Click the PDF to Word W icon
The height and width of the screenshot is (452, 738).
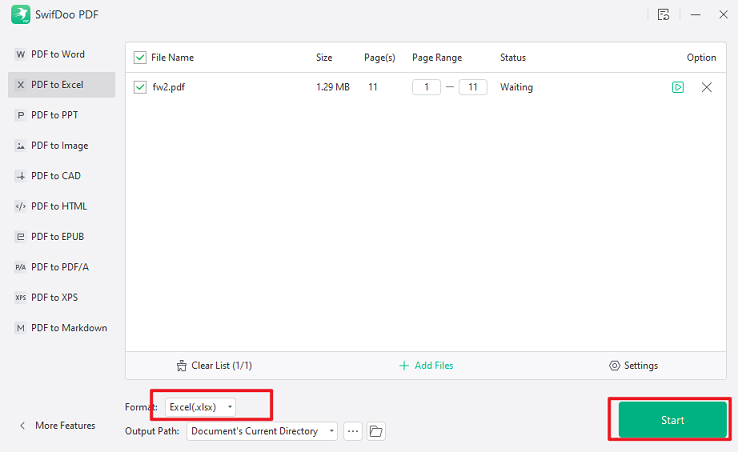pos(20,55)
